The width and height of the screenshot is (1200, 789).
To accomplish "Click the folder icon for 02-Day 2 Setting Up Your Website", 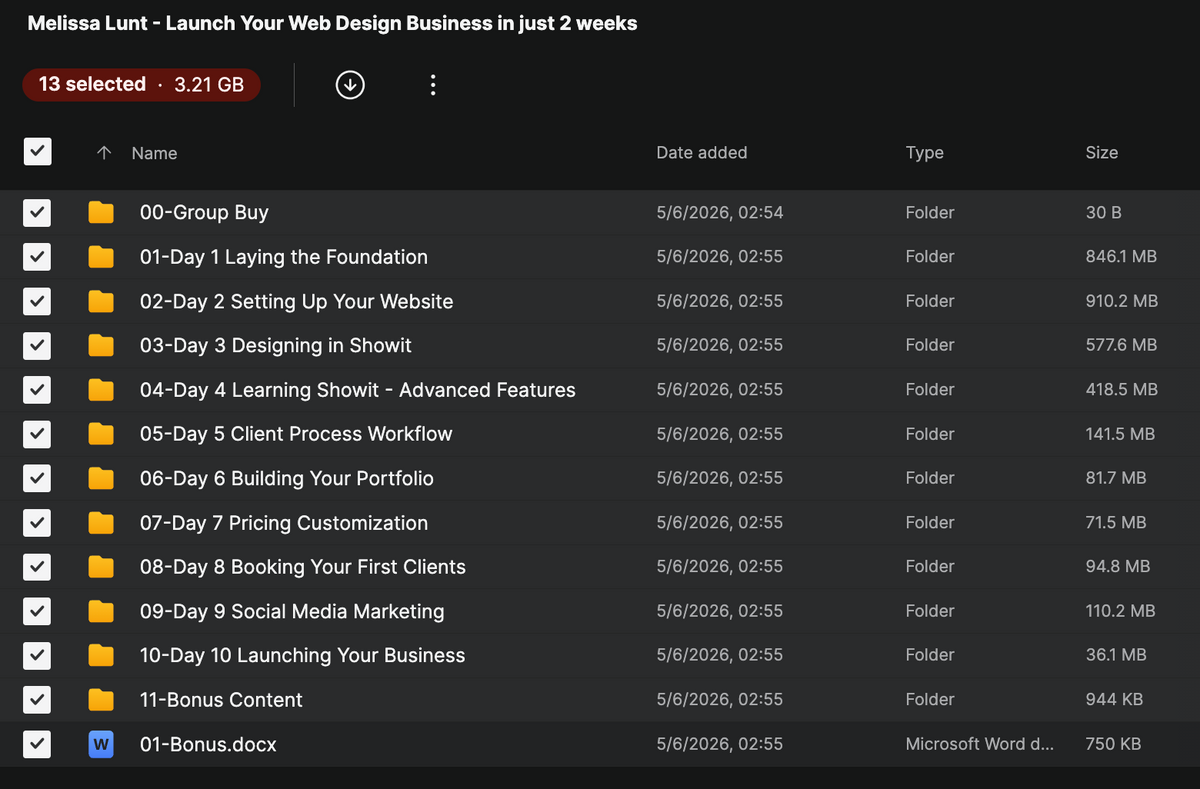I will pyautogui.click(x=101, y=301).
